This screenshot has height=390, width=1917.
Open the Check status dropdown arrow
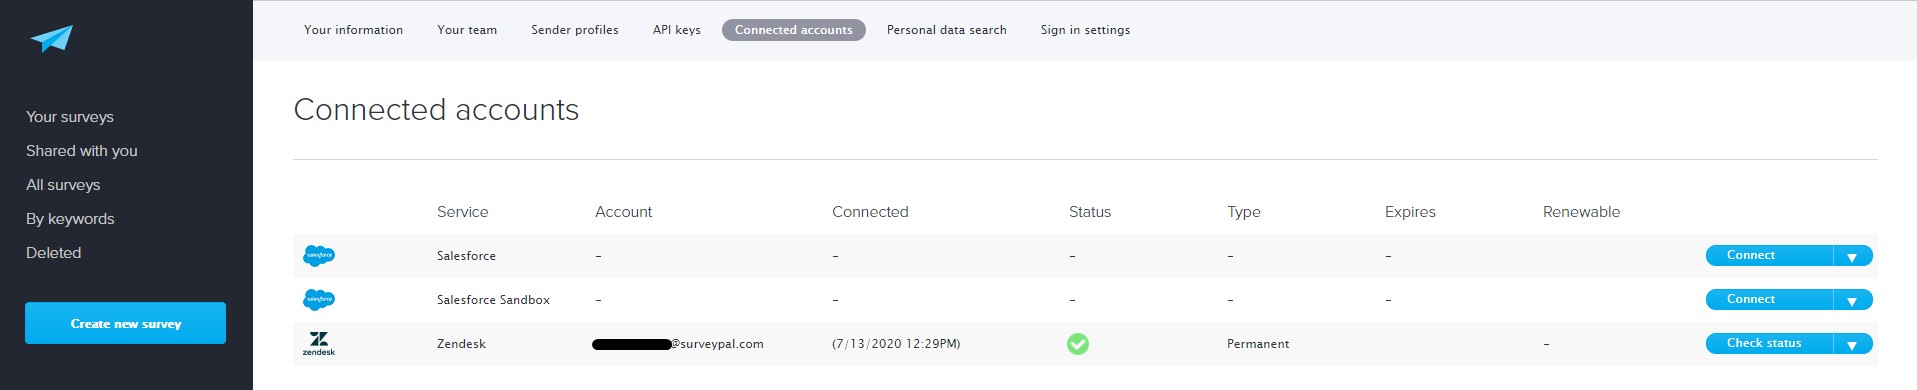tap(1852, 344)
